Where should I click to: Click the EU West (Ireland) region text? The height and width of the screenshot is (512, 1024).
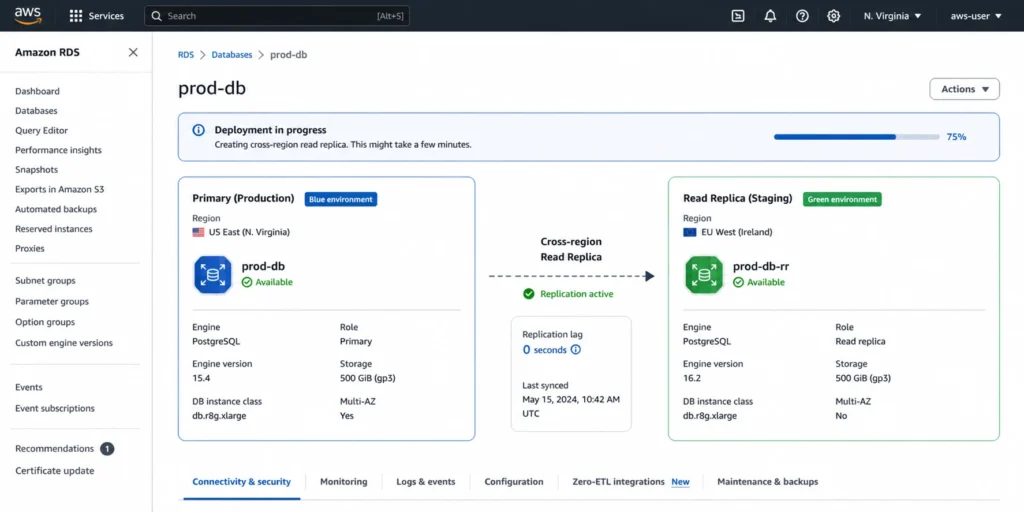tap(737, 232)
